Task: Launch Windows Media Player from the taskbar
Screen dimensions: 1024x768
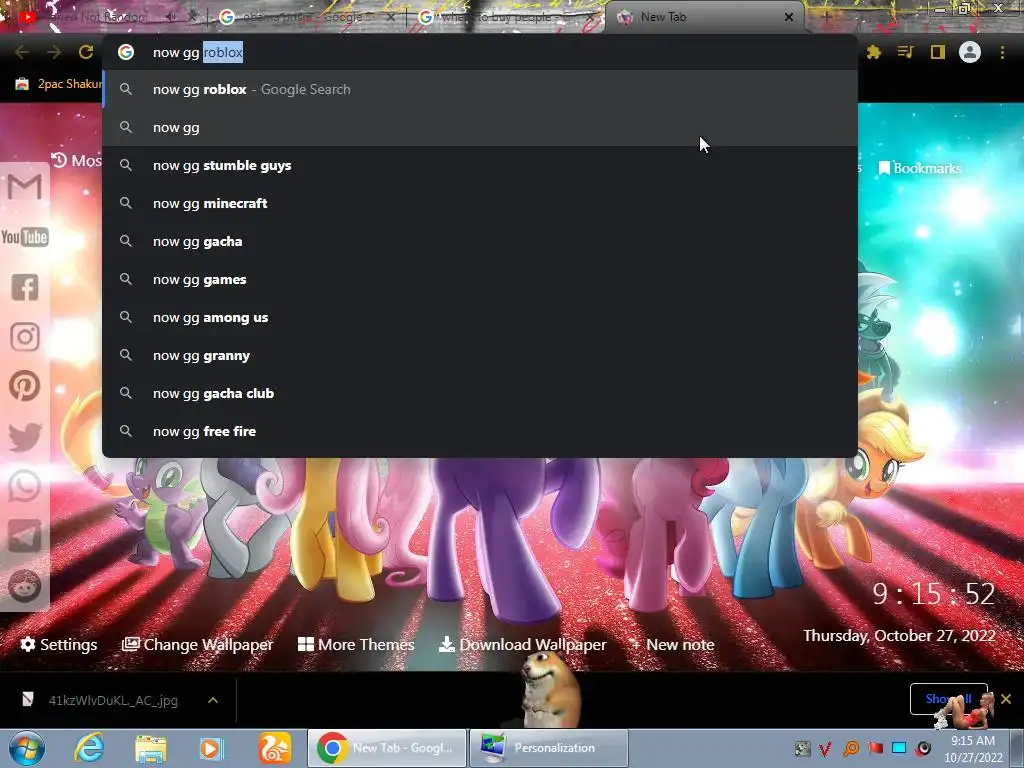Action: [x=211, y=748]
